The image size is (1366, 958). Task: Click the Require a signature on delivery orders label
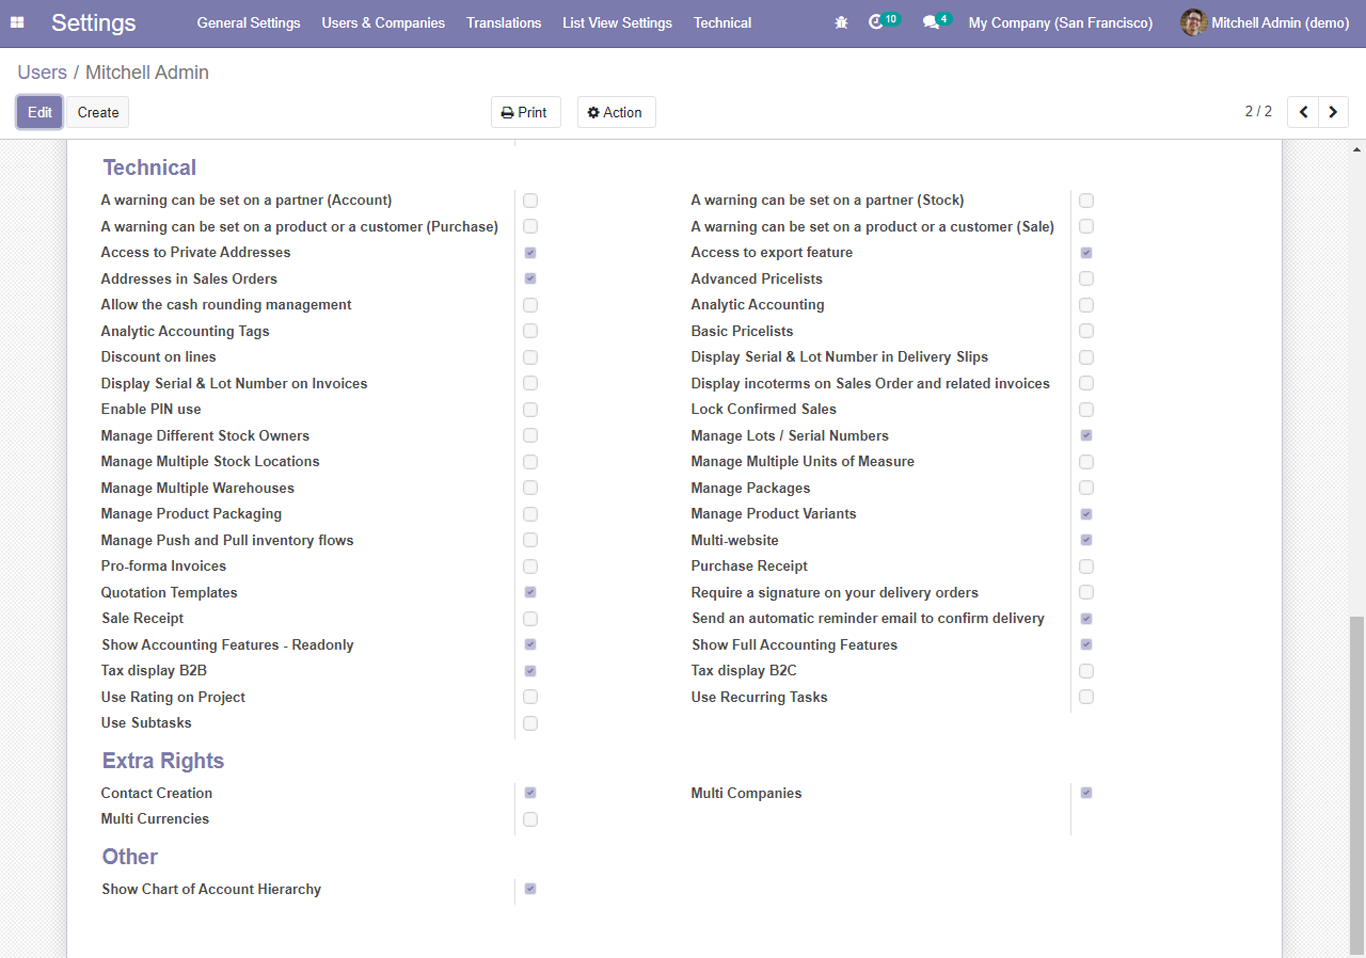click(x=835, y=592)
